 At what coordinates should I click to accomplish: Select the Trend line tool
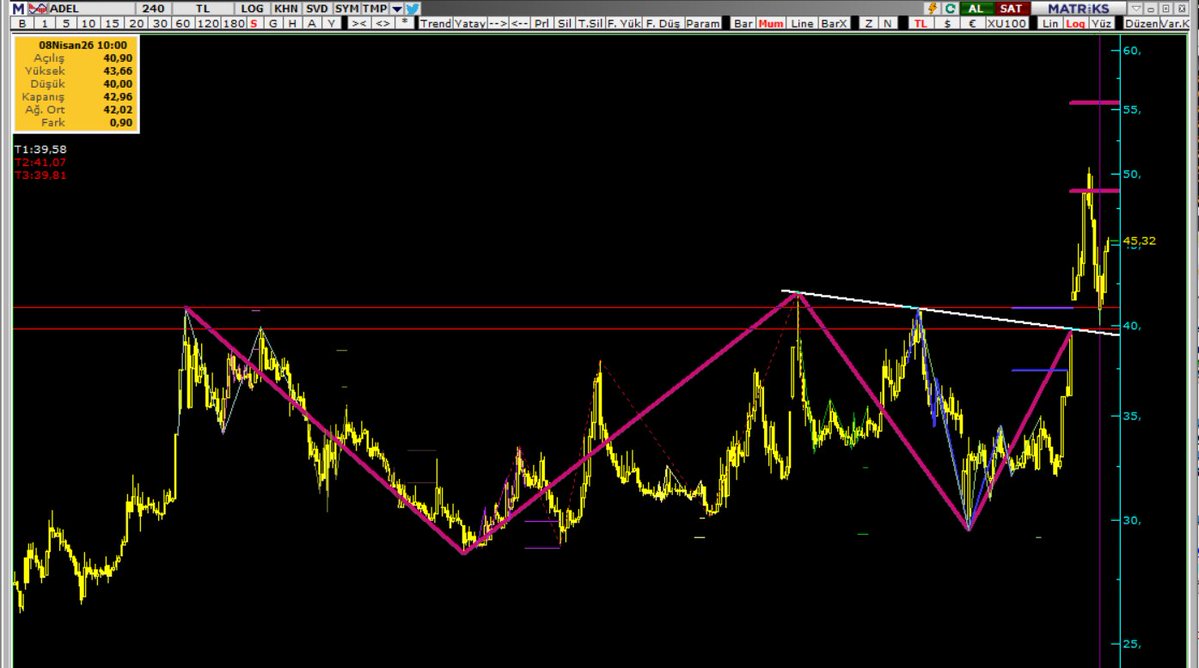[435, 24]
